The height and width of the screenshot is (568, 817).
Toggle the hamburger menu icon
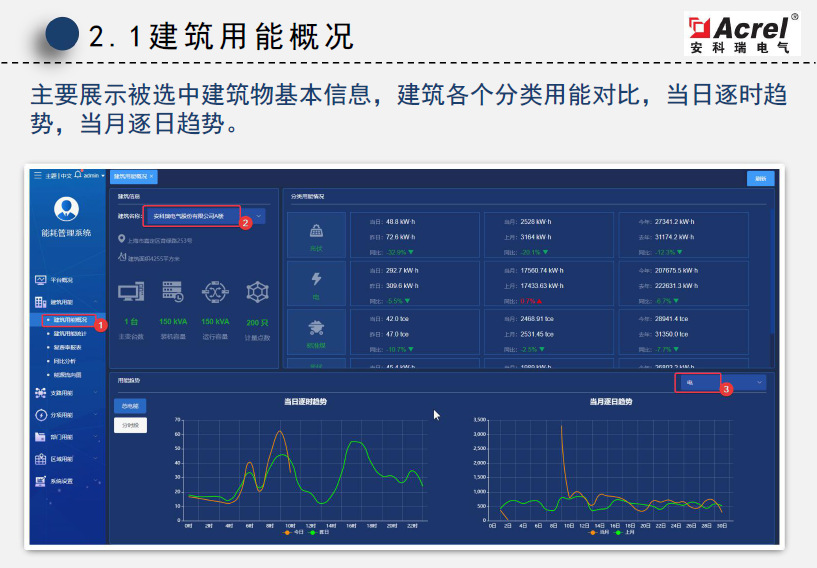(x=38, y=176)
